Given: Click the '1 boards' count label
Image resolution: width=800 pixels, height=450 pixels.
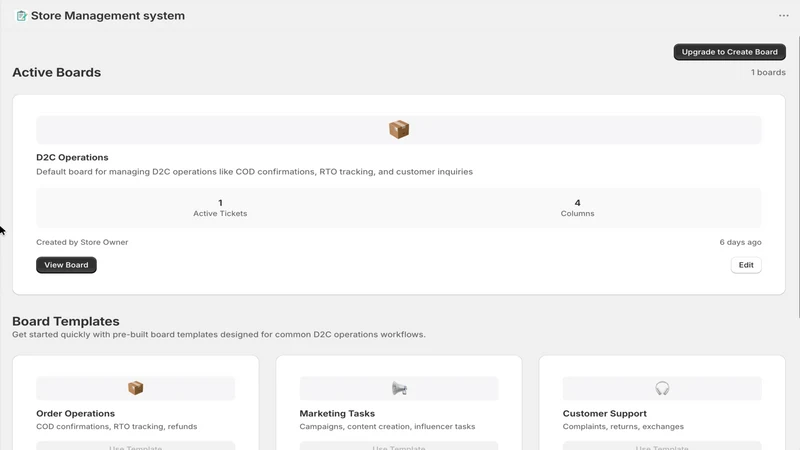Looking at the screenshot, I should pyautogui.click(x=768, y=72).
